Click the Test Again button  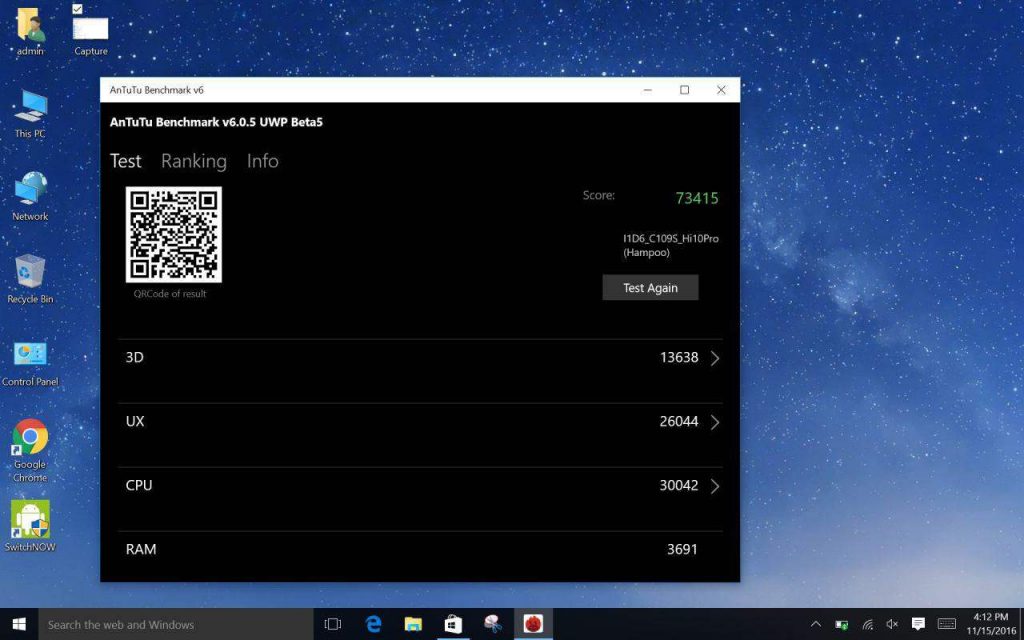click(650, 287)
